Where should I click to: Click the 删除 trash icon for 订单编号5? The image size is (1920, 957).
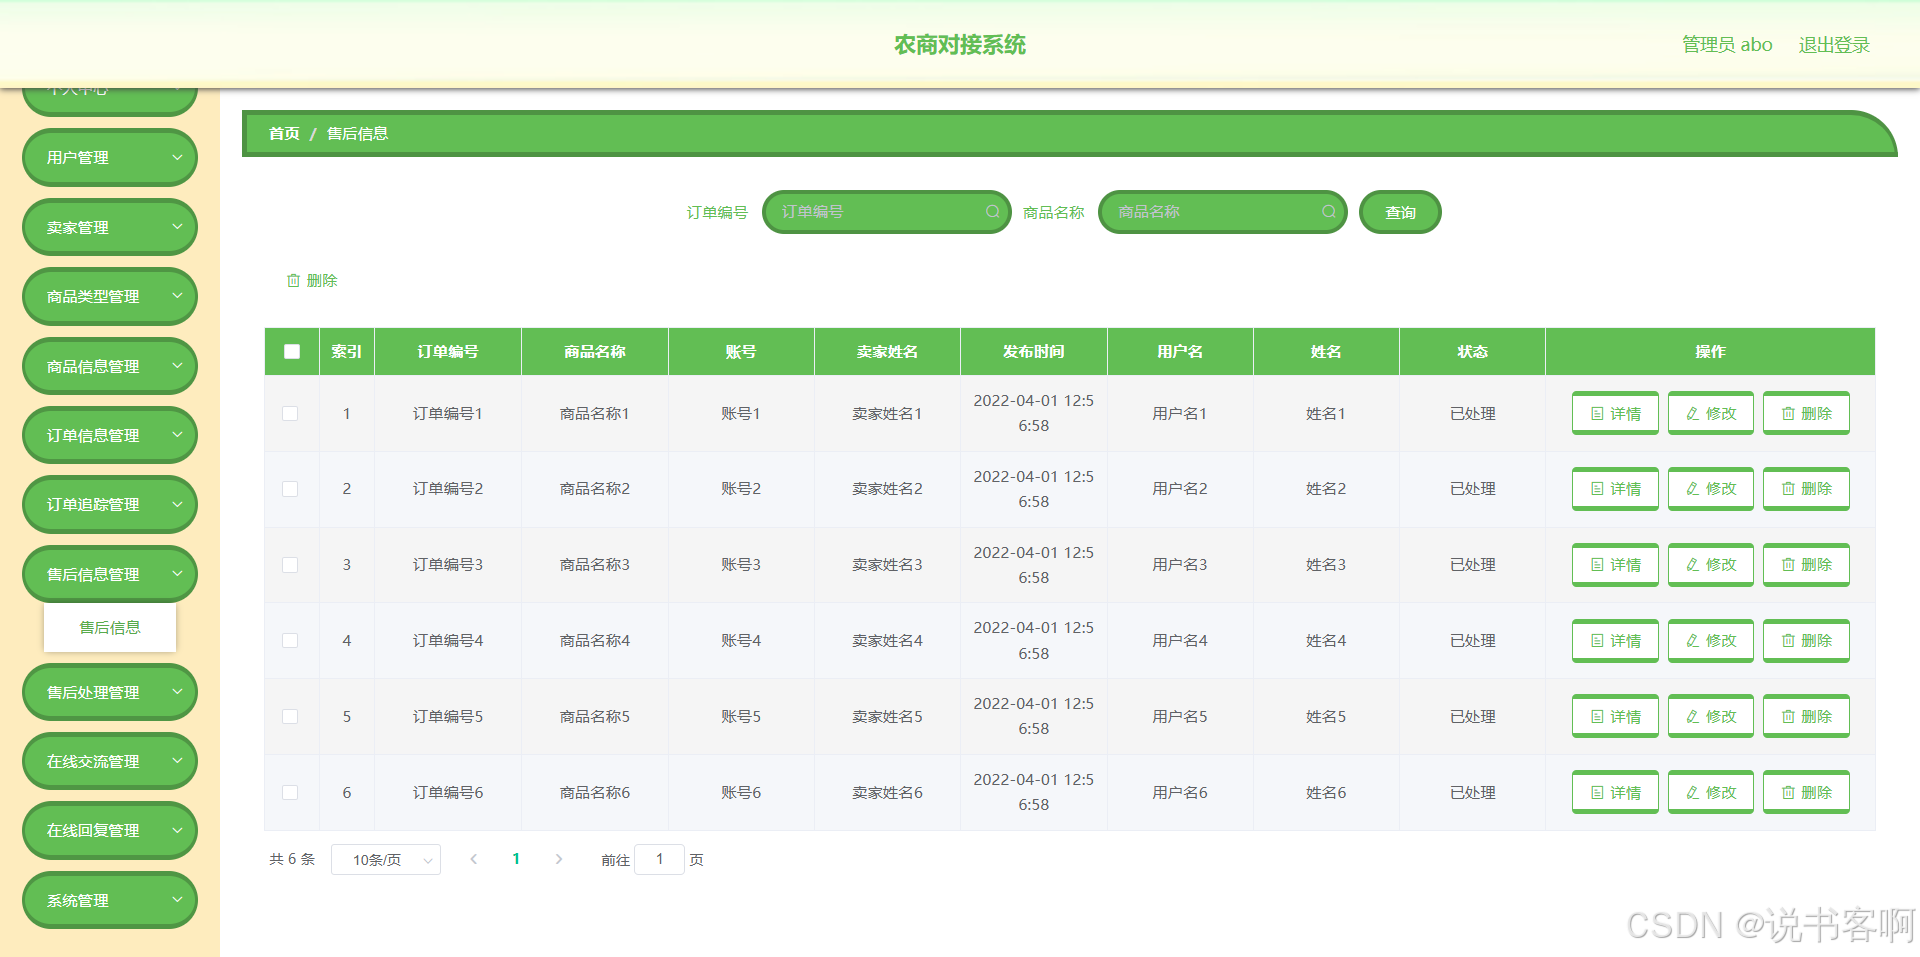1788,717
